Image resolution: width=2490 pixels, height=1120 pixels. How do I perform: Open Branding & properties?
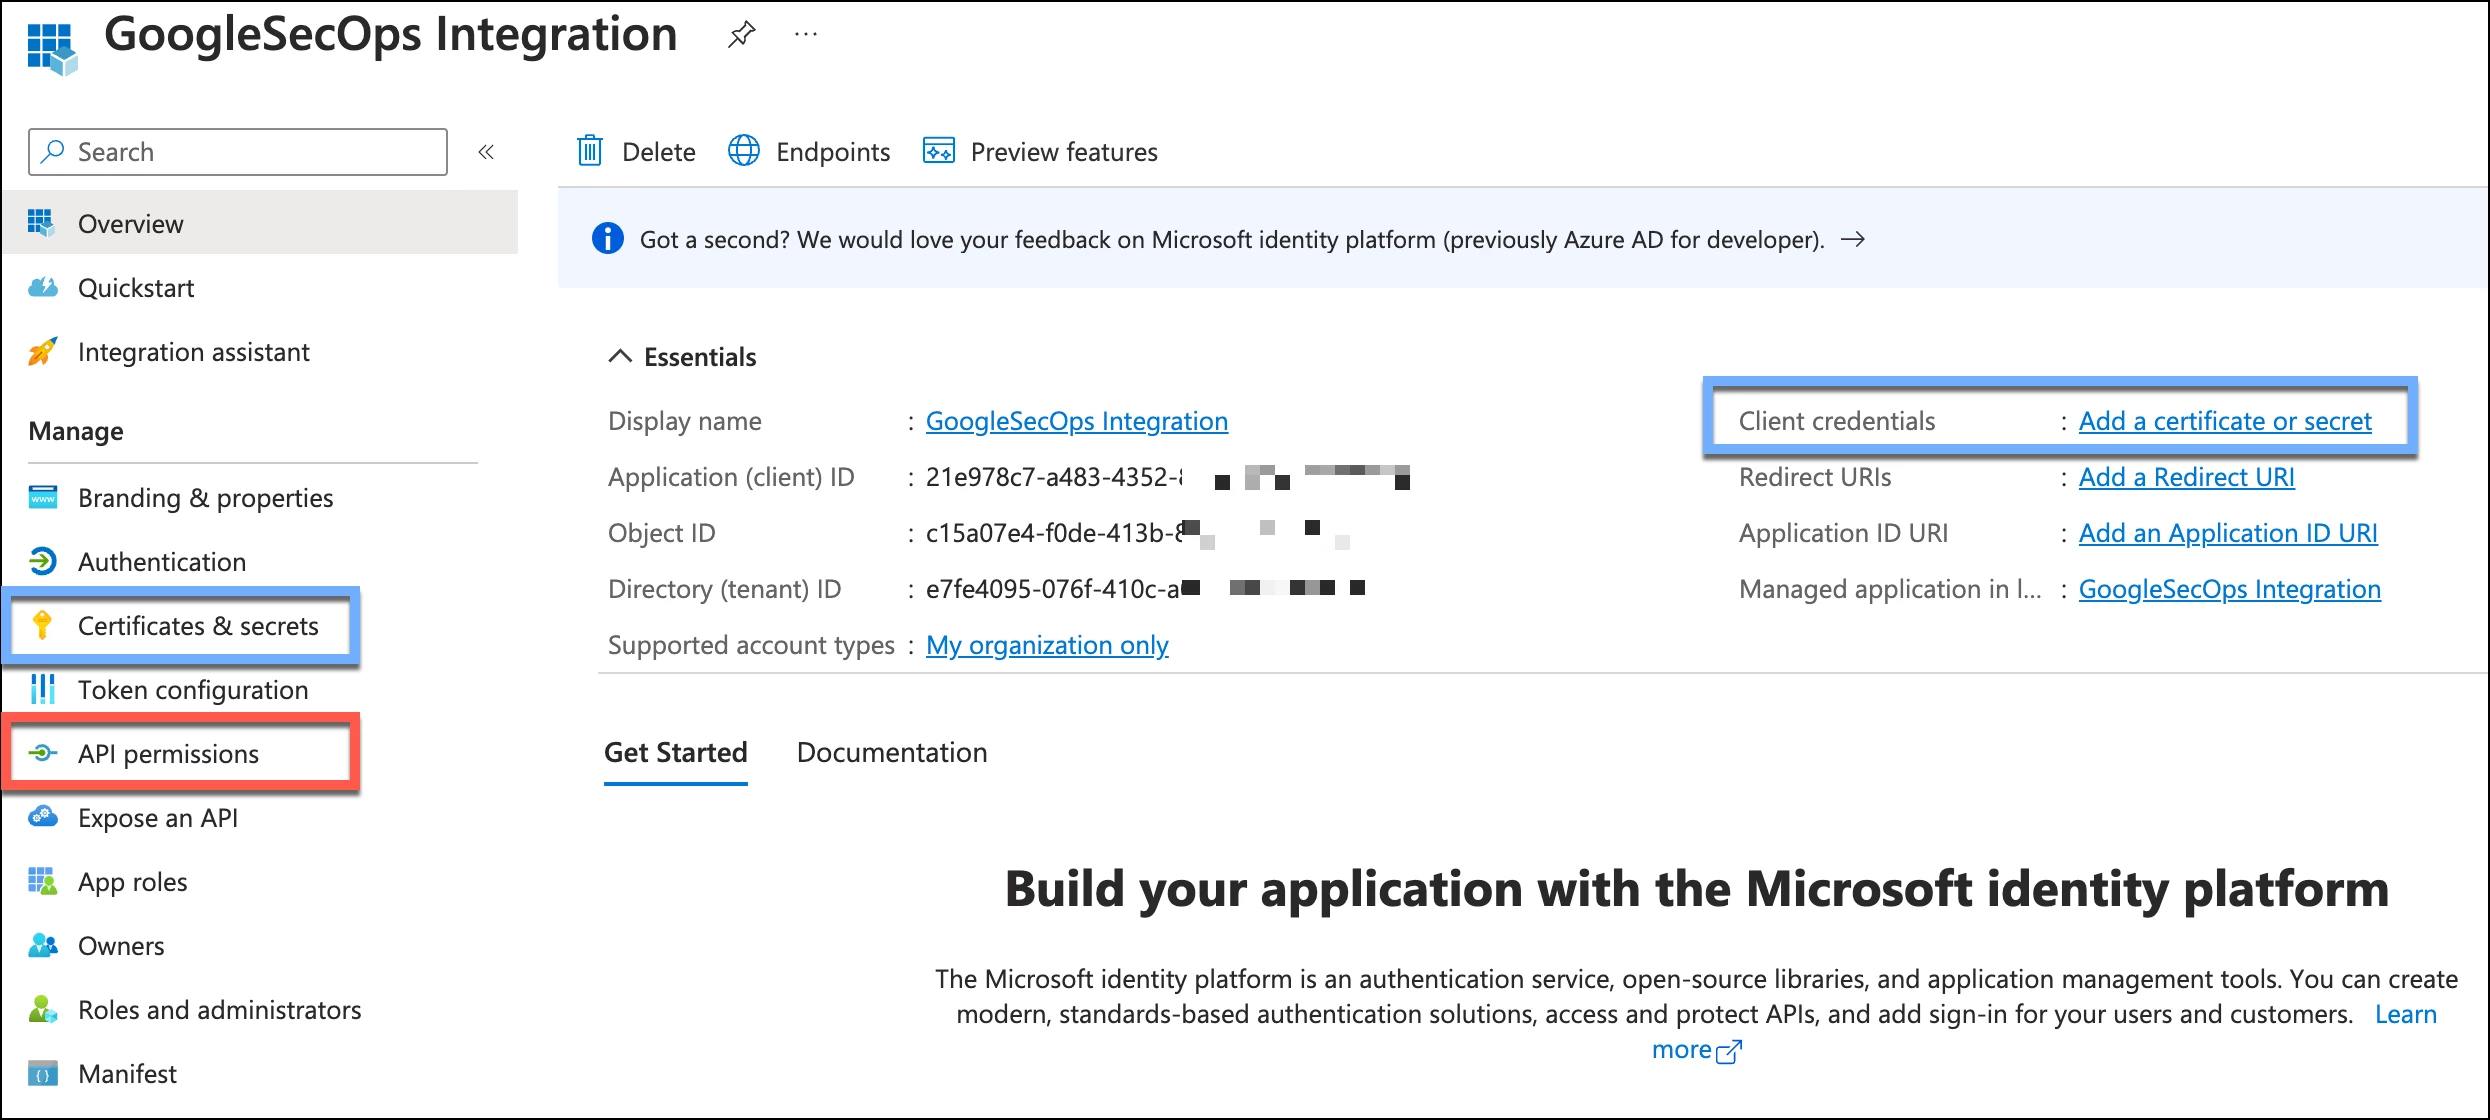coord(205,498)
